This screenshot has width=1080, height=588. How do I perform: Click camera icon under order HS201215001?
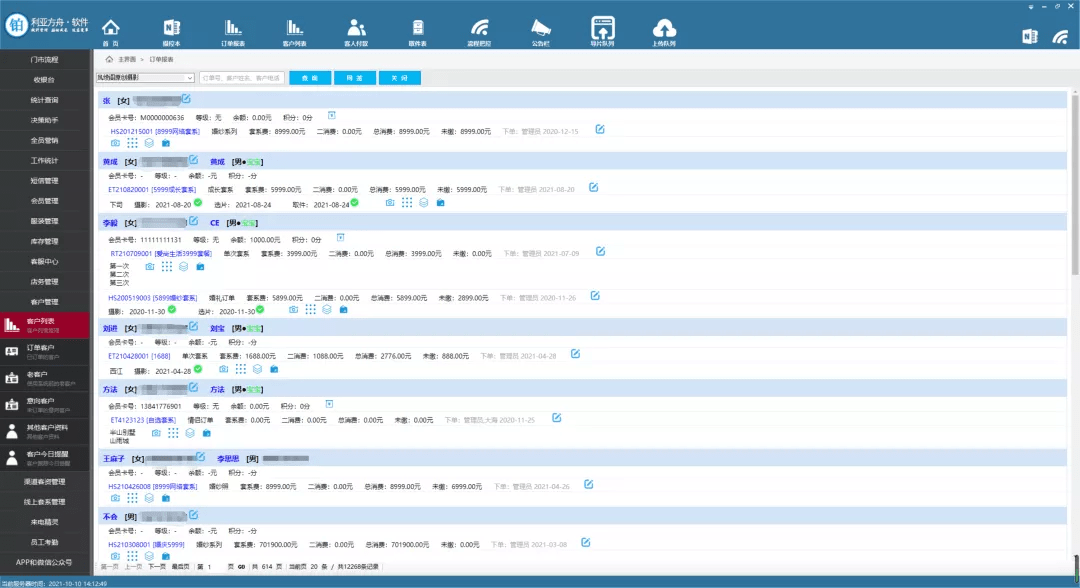click(x=115, y=143)
